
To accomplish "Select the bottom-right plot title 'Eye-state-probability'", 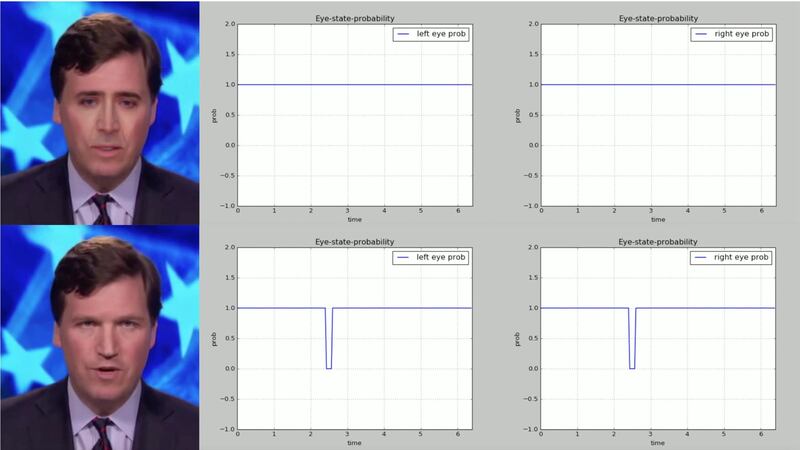I will [657, 242].
